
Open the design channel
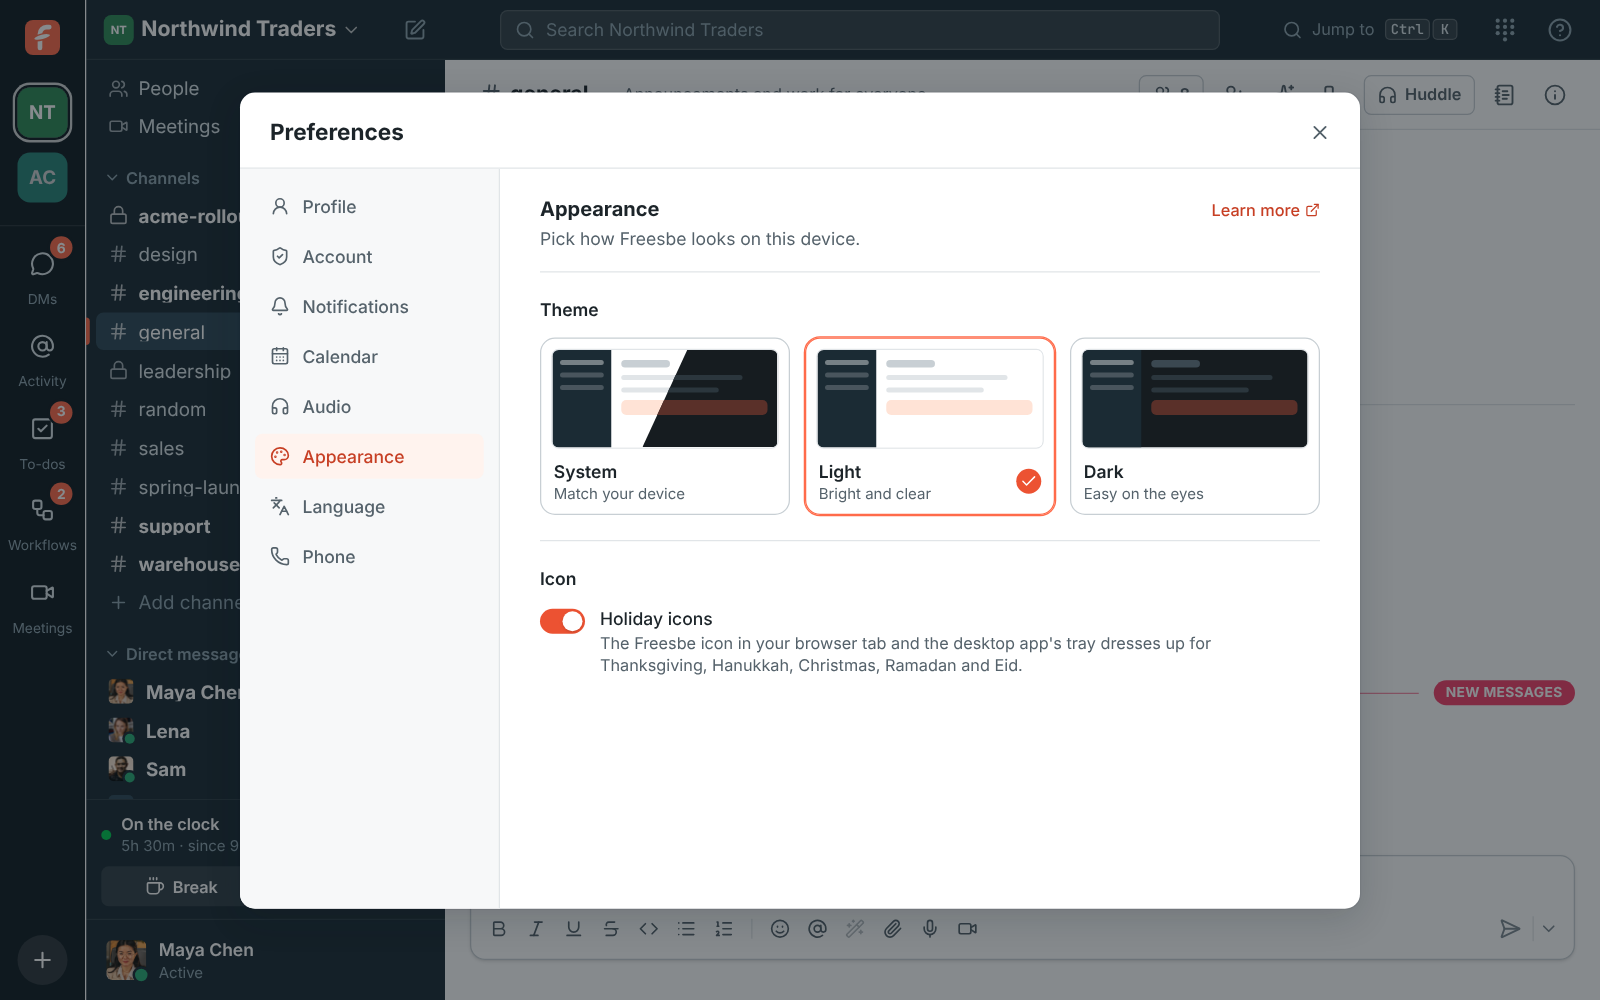click(168, 255)
